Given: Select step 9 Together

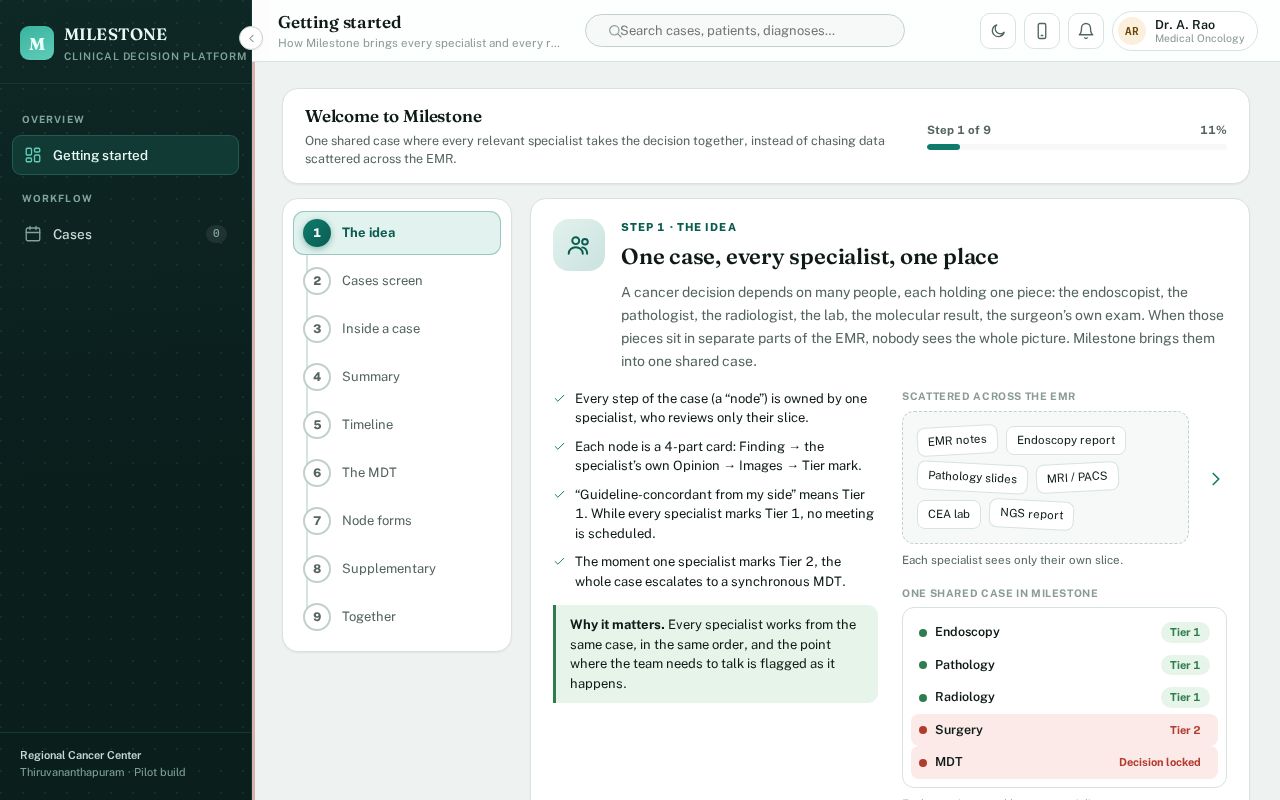Looking at the screenshot, I should click(397, 617).
